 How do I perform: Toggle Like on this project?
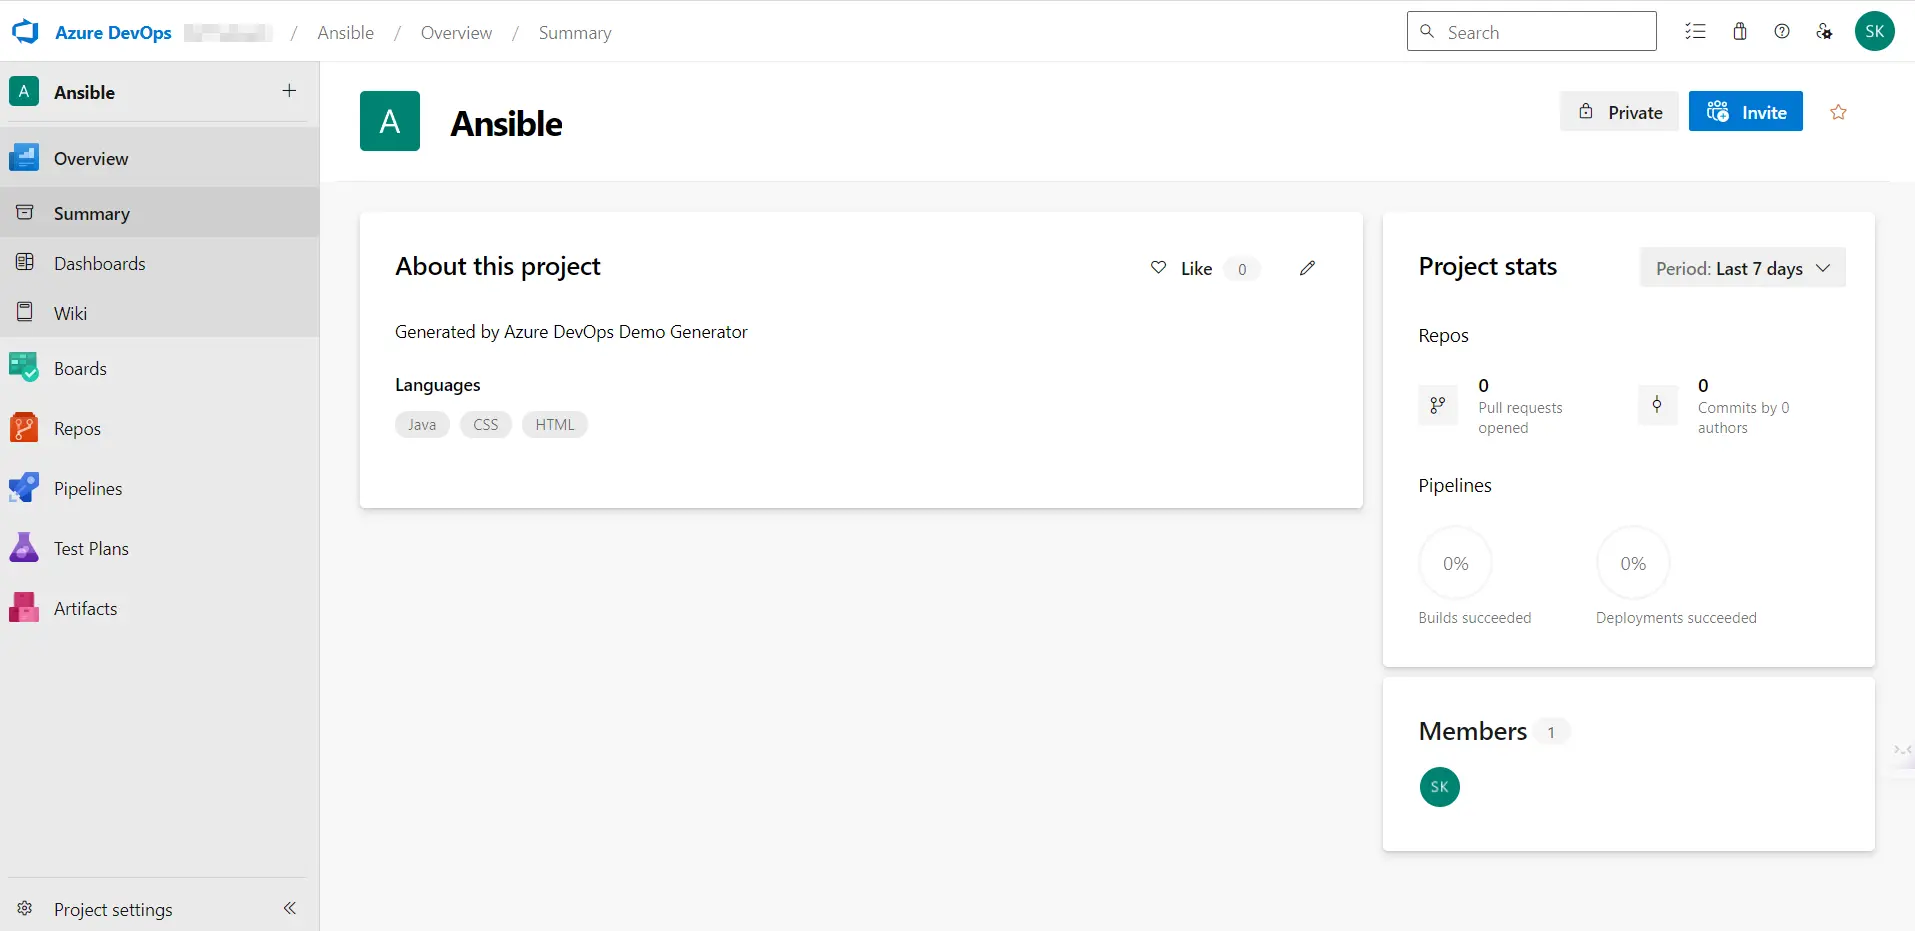(1182, 268)
